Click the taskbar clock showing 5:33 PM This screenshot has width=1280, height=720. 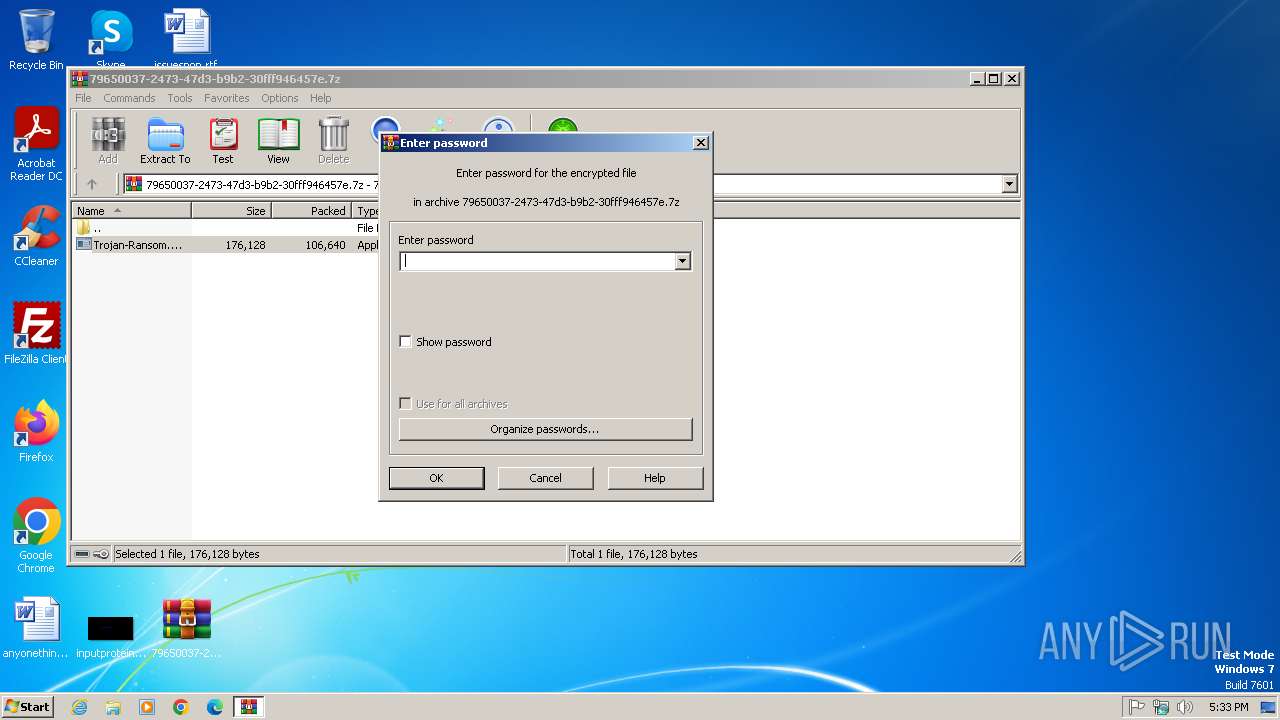[1228, 707]
